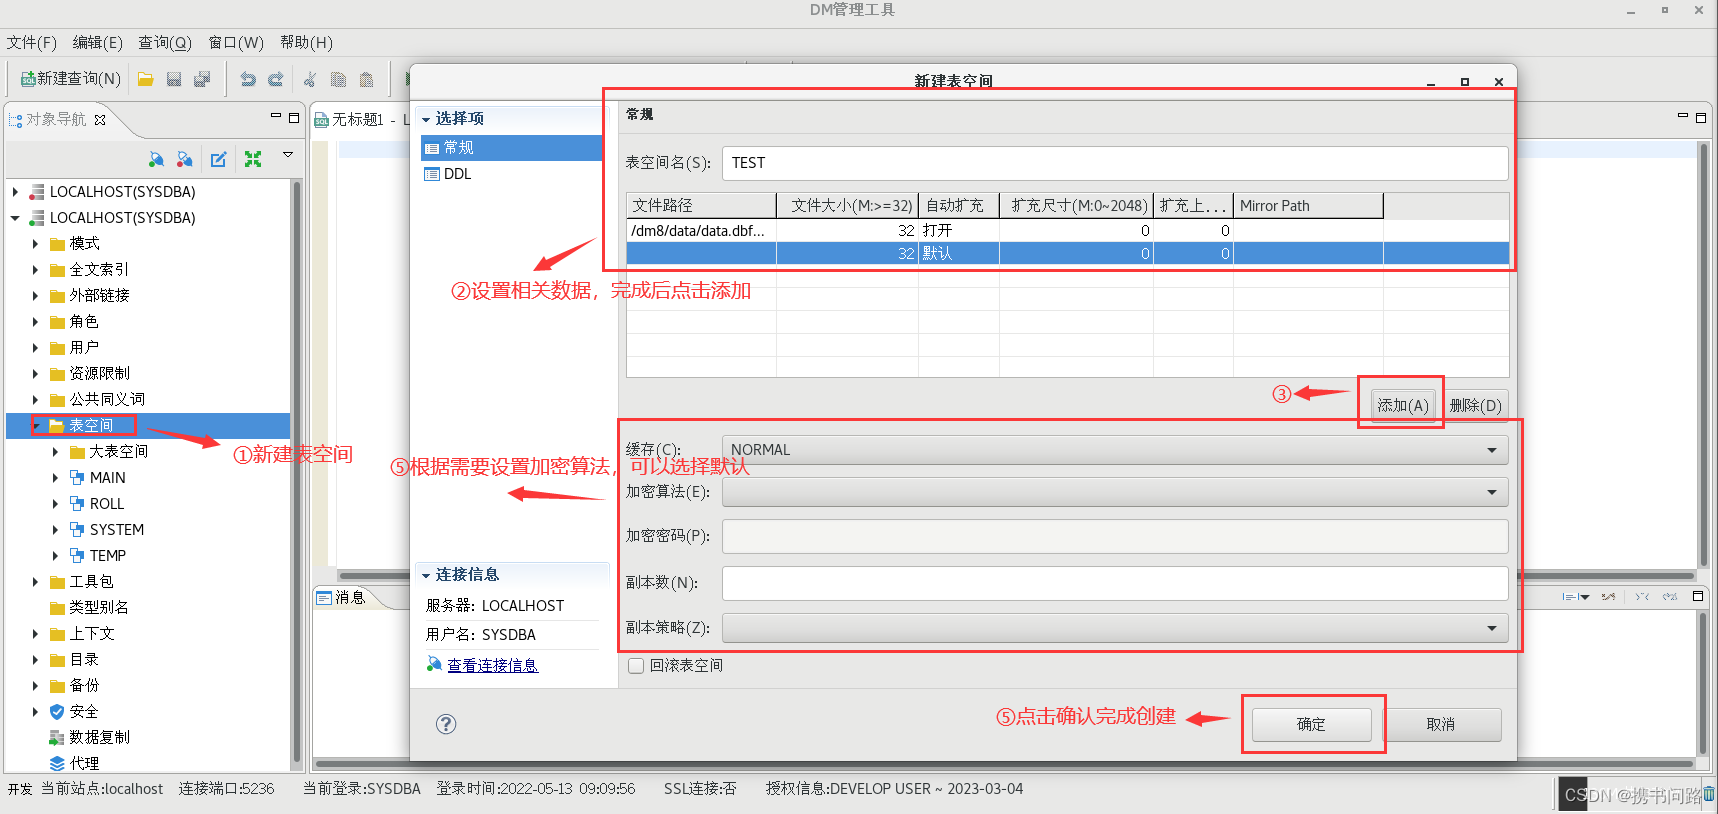The height and width of the screenshot is (814, 1718).
Task: Click the 表空间名 input field
Action: click(x=1115, y=163)
